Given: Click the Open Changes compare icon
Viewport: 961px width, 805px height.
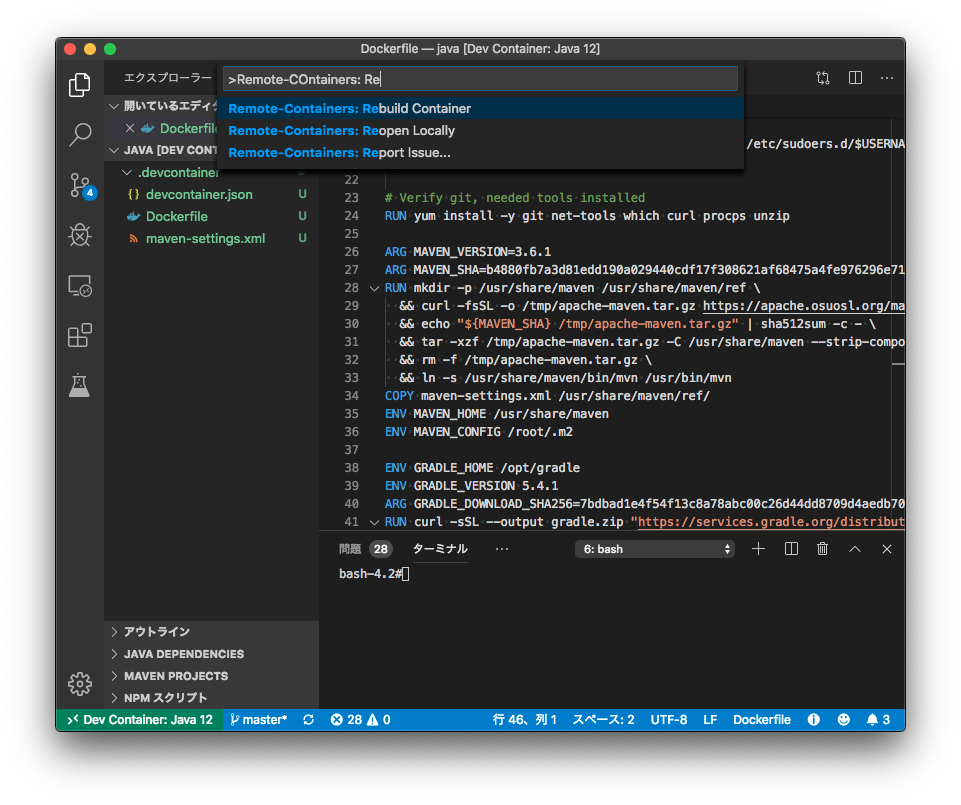Looking at the screenshot, I should pyautogui.click(x=822, y=78).
